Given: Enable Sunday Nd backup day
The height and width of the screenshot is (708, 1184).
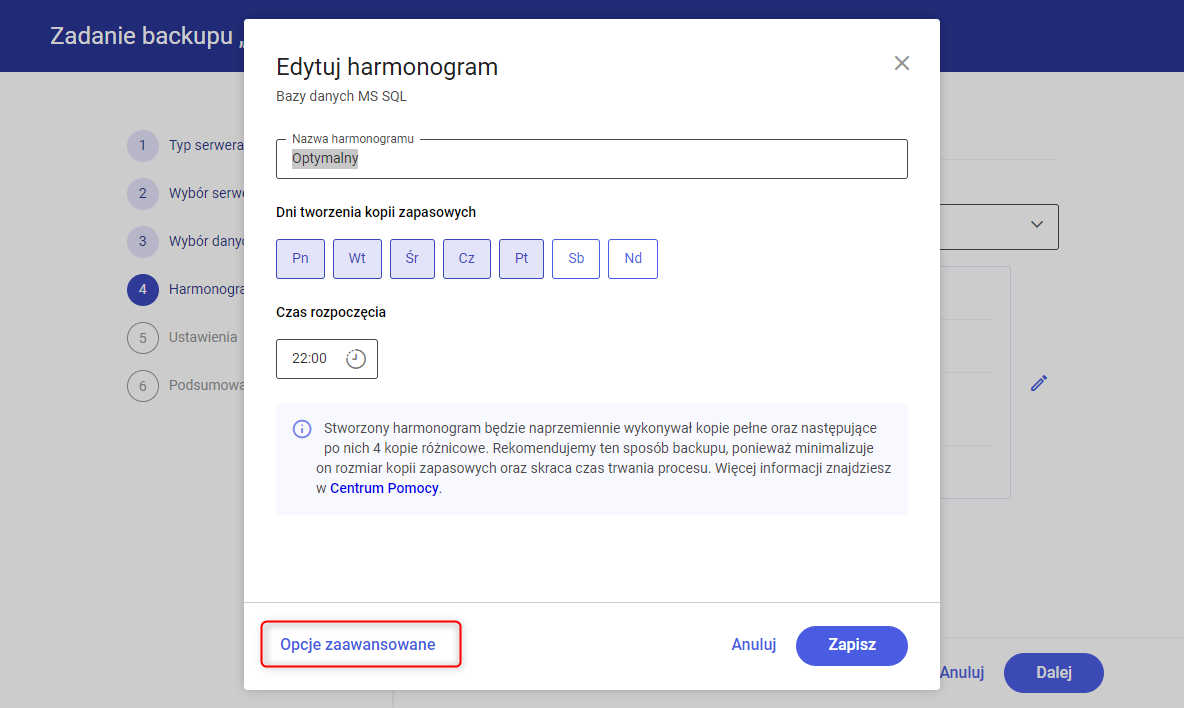Looking at the screenshot, I should [x=633, y=259].
